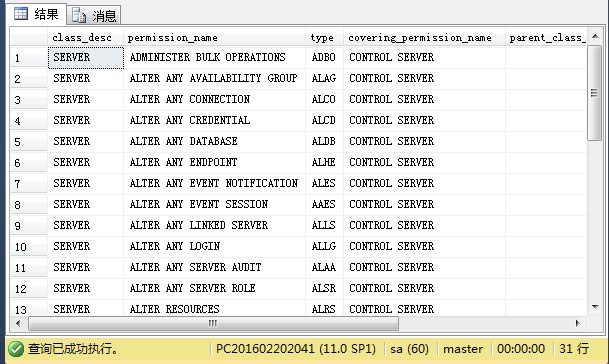Click the message document icon on 消息 tab
Screen dimensions: 609x364
tap(79, 16)
